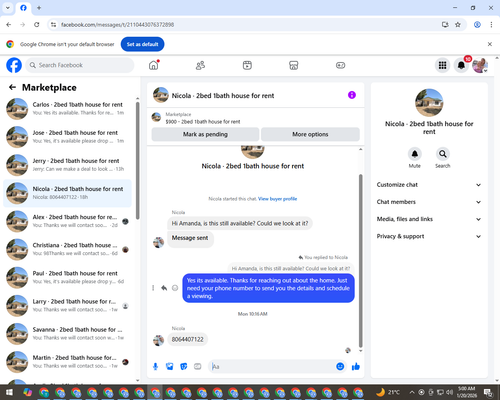This screenshot has width=500, height=400.
Task: Reload the page in Chrome
Action: [x=37, y=24]
